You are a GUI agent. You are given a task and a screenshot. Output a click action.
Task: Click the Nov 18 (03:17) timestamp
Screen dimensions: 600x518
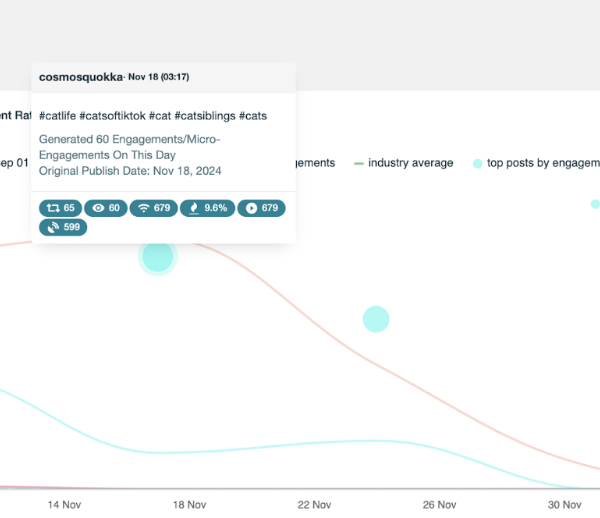pyautogui.click(x=160, y=77)
